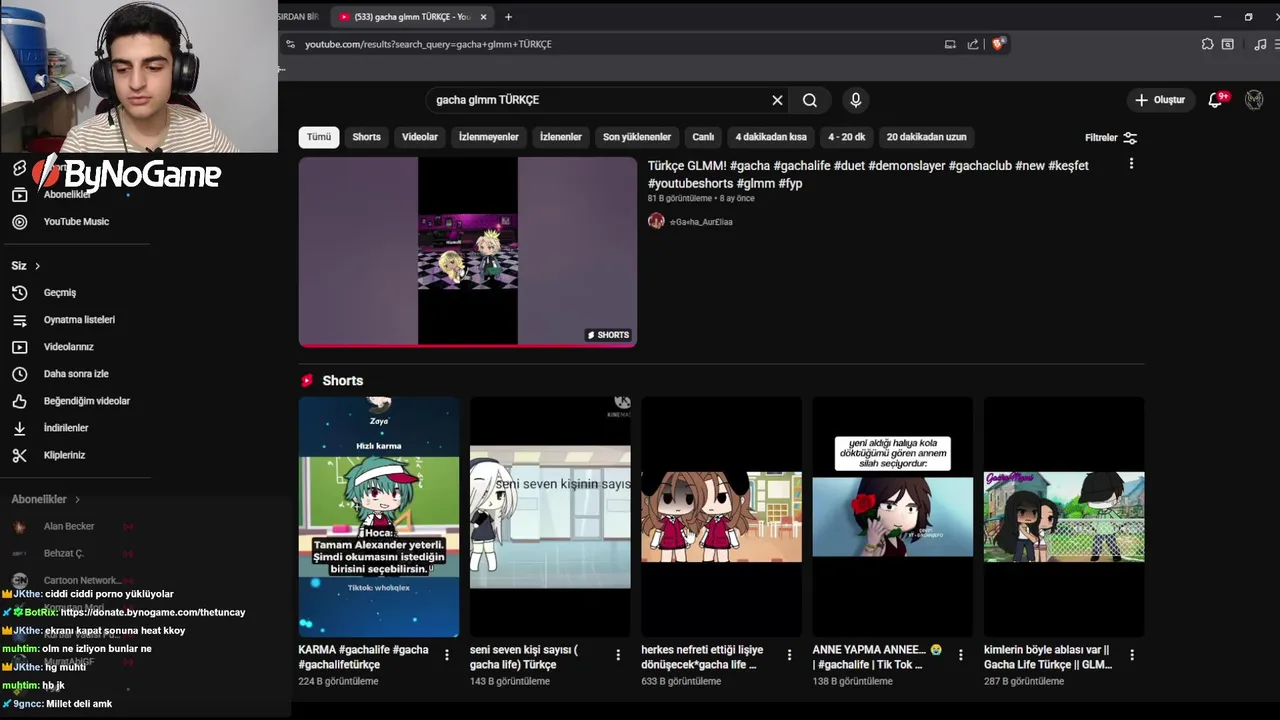Viewport: 1280px width, 720px height.
Task: Open options menu for herkes nefreti short
Action: [x=789, y=655]
